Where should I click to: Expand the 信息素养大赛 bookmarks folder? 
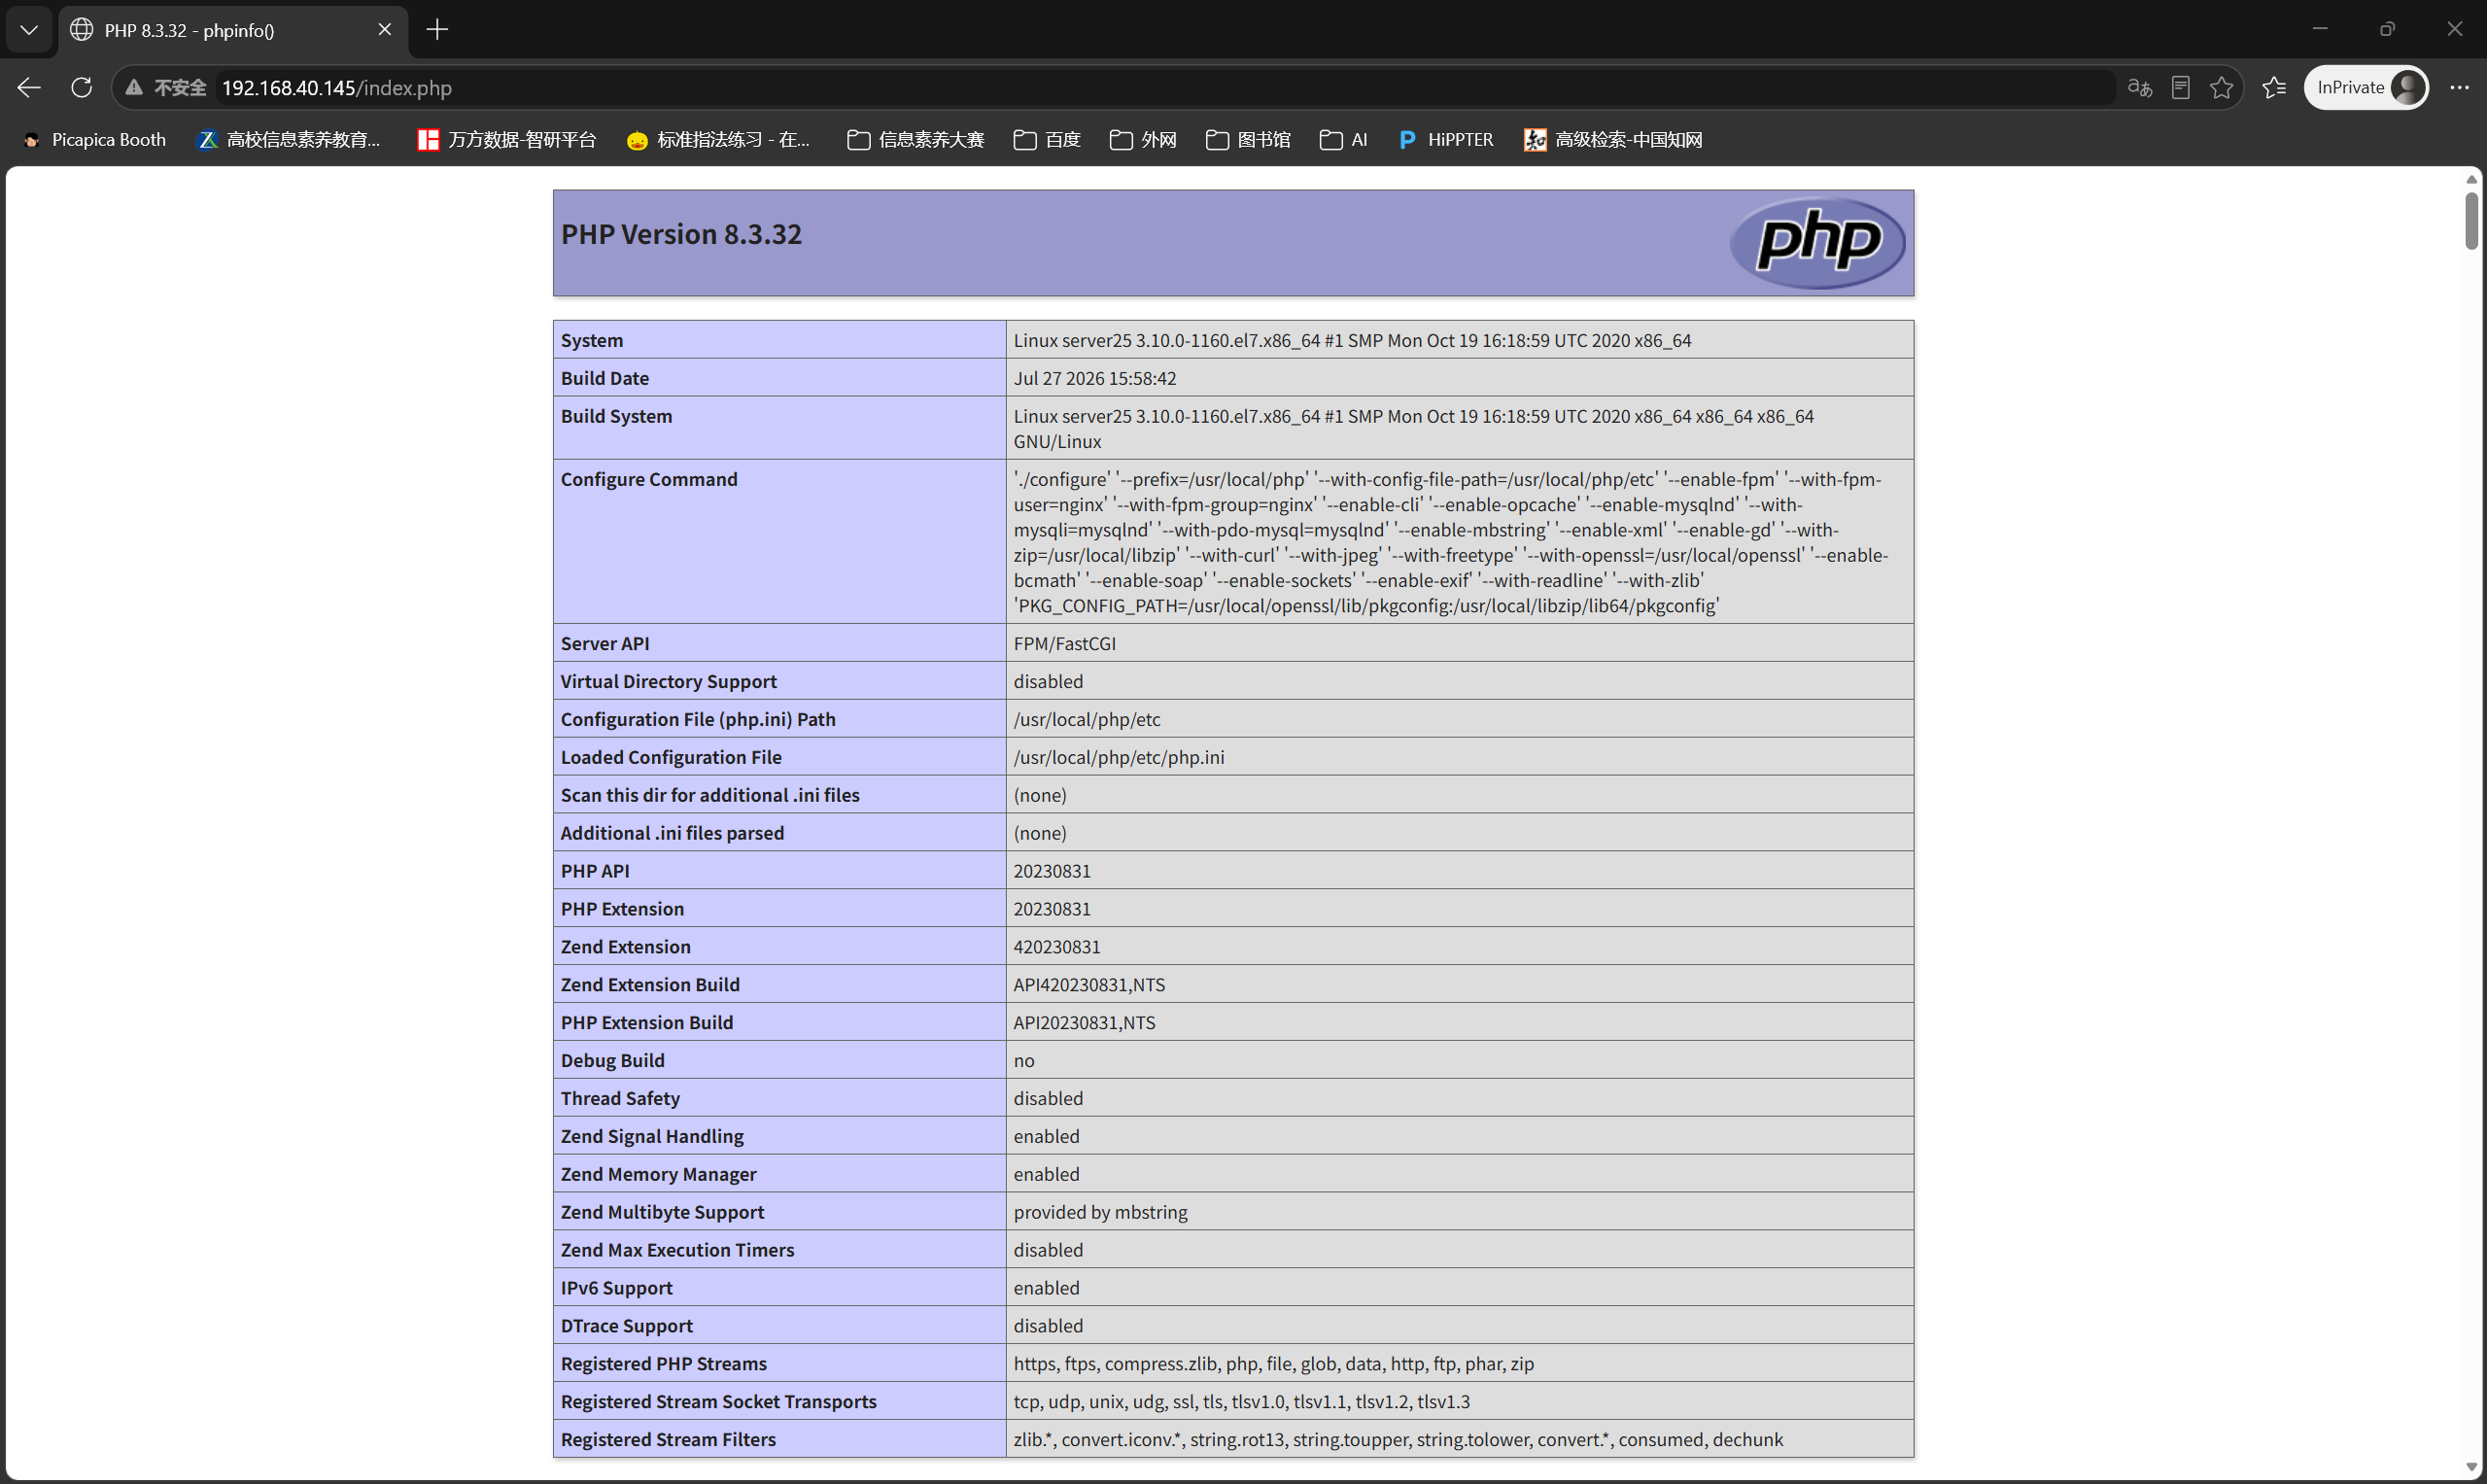[915, 140]
